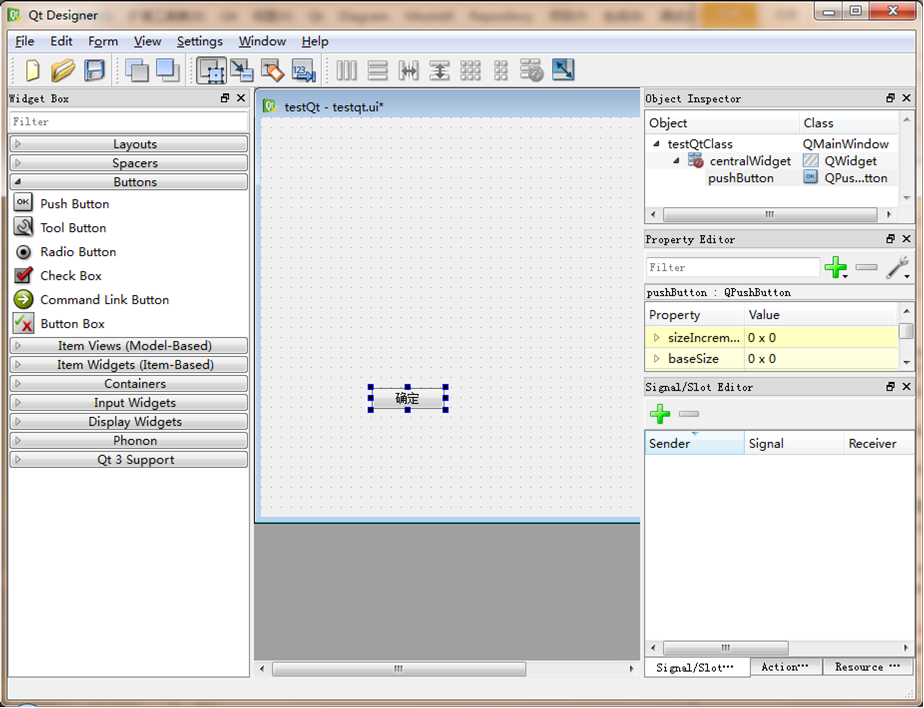Click the Adjust Size toolbar icon
Image resolution: width=924 pixels, height=708 pixels.
click(563, 70)
